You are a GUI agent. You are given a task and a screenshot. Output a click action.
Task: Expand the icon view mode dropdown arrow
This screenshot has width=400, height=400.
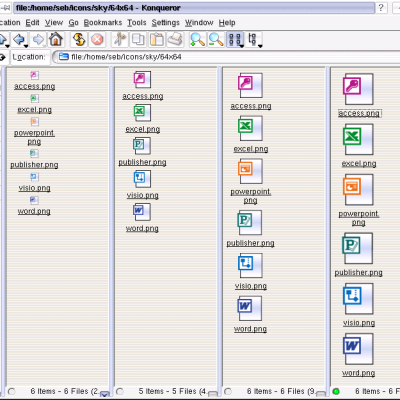click(242, 46)
